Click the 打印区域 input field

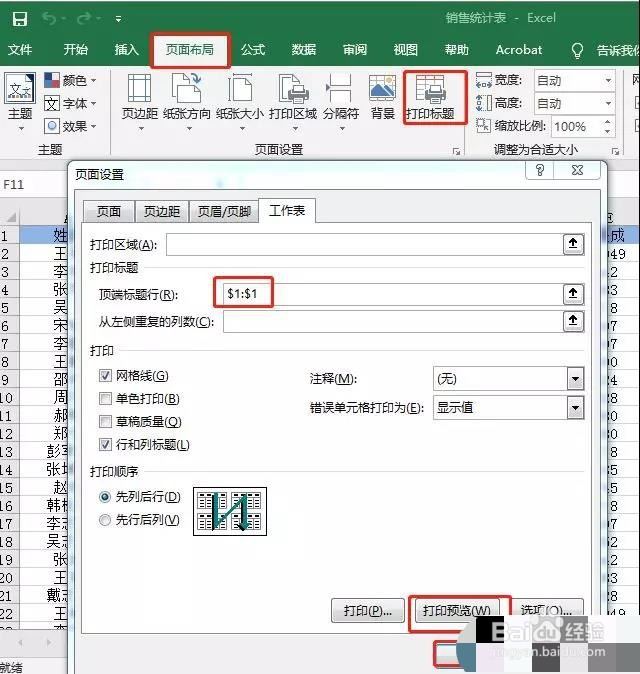click(364, 244)
